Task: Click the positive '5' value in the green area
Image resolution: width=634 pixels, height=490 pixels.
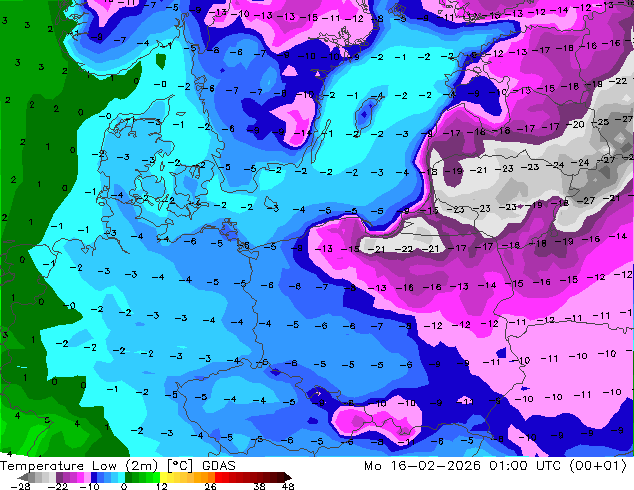Action: pos(47,420)
